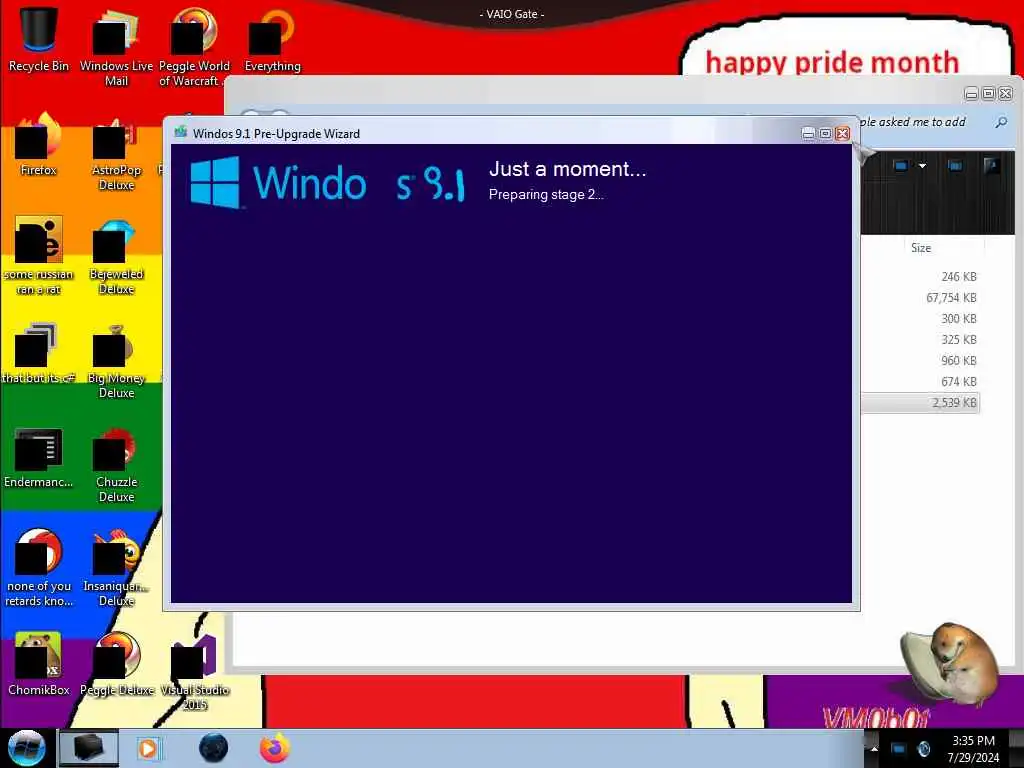
Task: Select the 674 KB file row
Action: [x=920, y=381]
